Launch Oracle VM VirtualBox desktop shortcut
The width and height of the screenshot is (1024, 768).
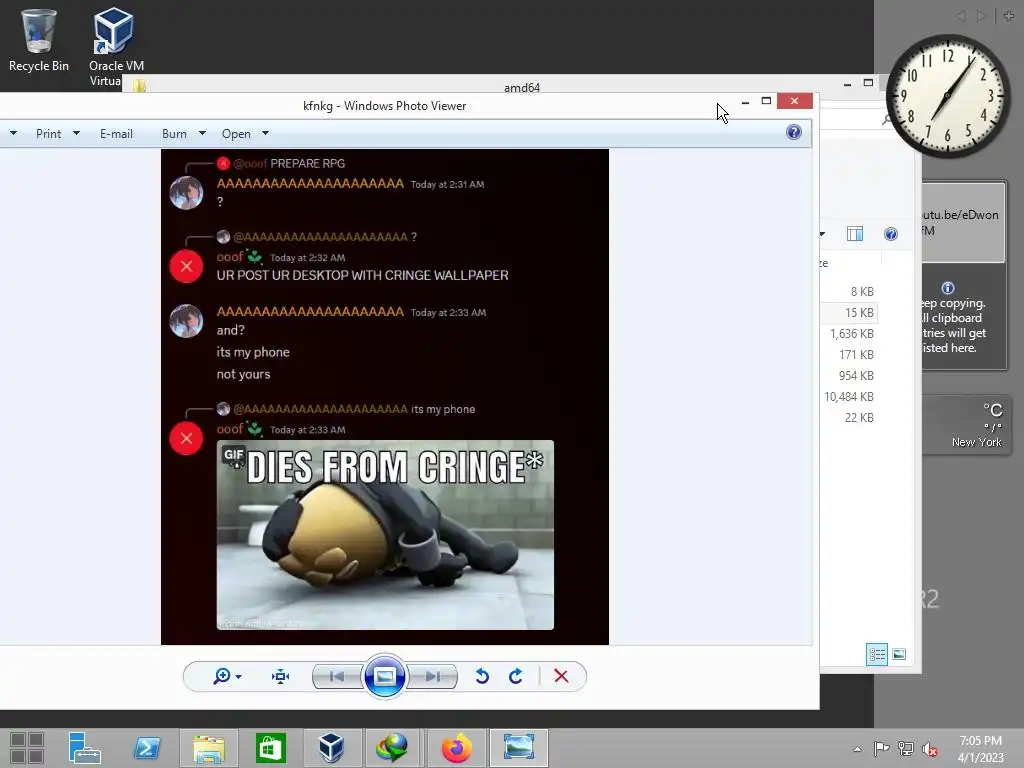tap(116, 46)
